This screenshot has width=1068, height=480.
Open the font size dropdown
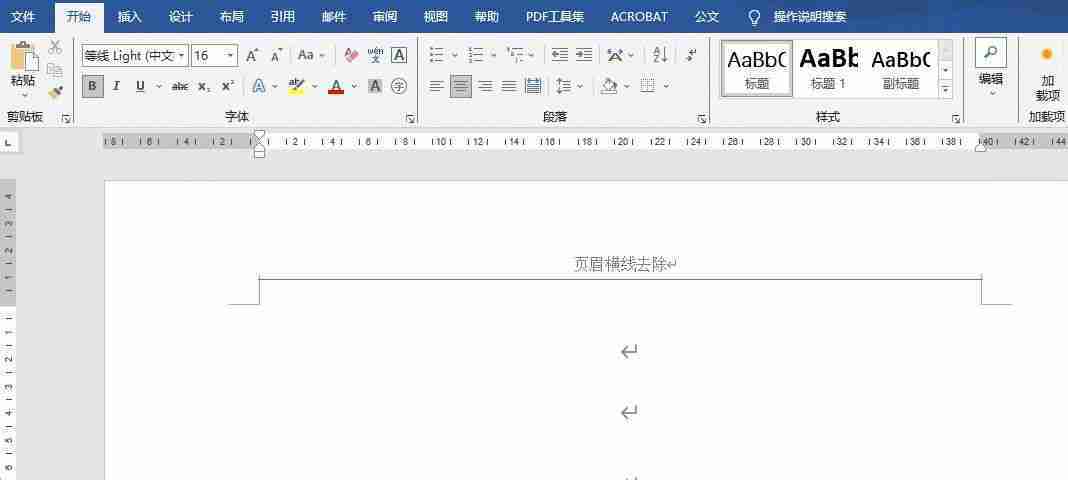[x=231, y=56]
